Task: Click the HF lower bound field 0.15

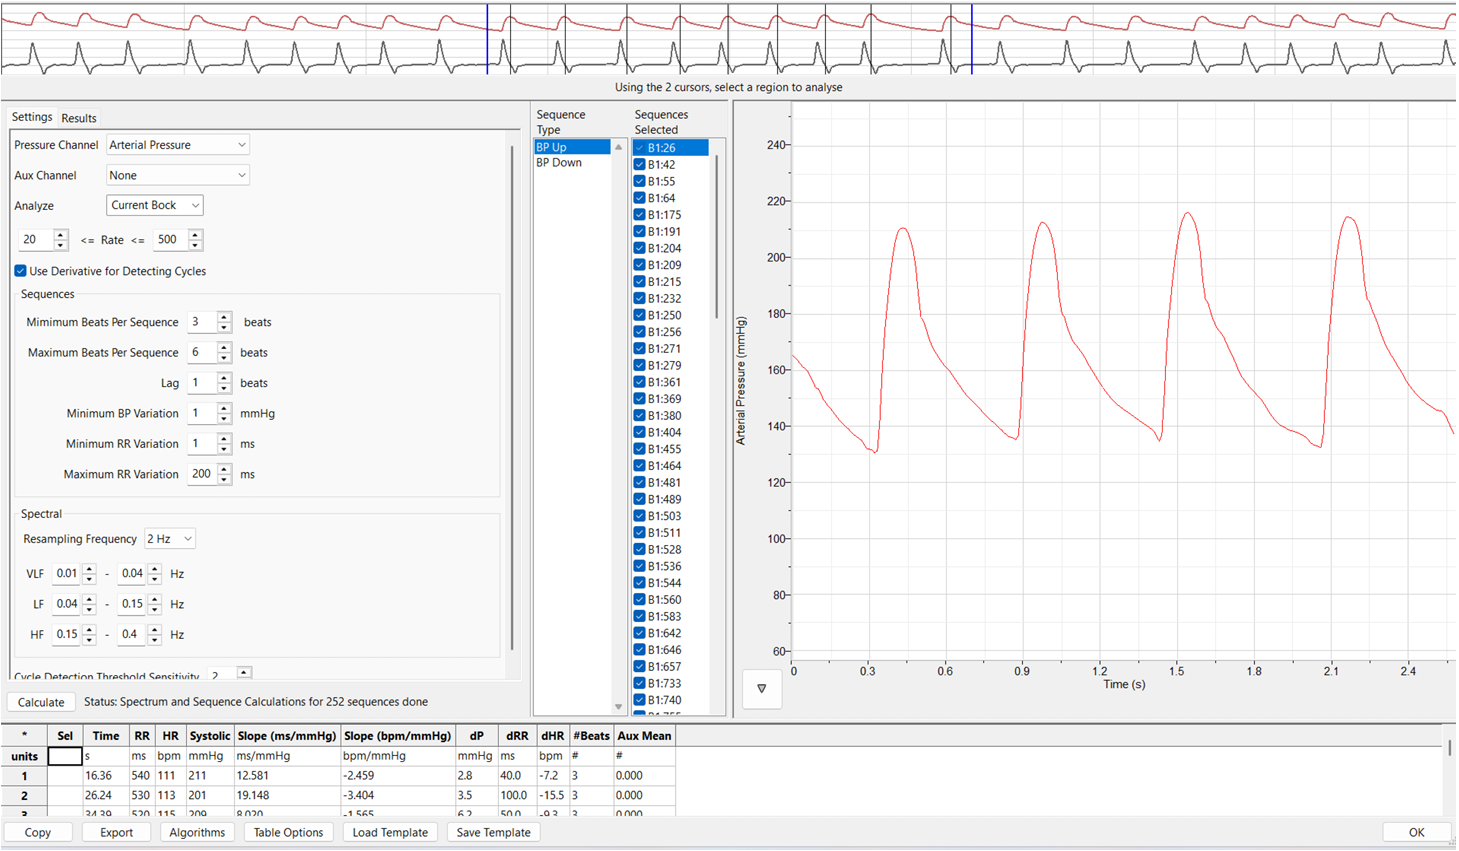Action: click(x=67, y=634)
